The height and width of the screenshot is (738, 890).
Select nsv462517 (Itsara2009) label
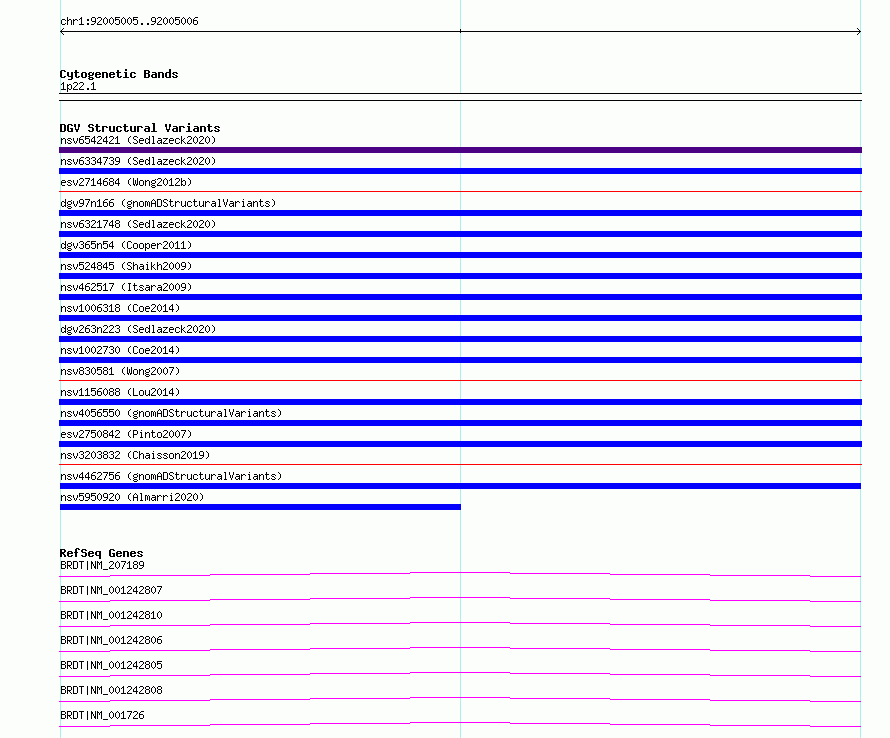coord(126,287)
